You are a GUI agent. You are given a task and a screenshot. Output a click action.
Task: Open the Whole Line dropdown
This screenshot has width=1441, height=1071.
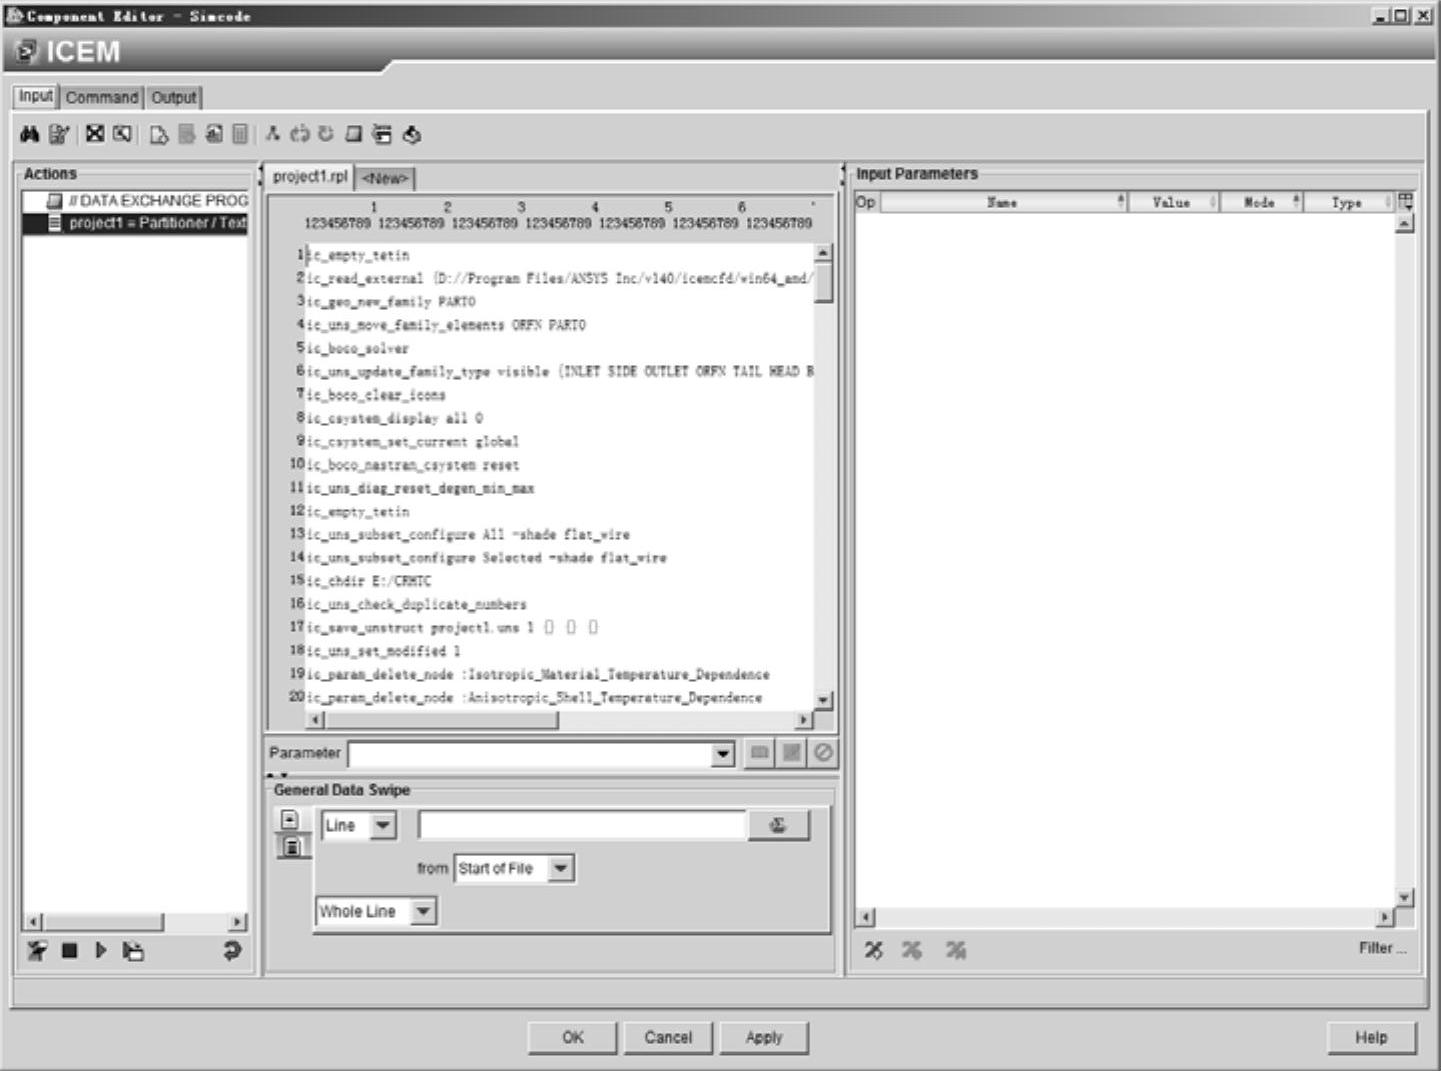(423, 911)
